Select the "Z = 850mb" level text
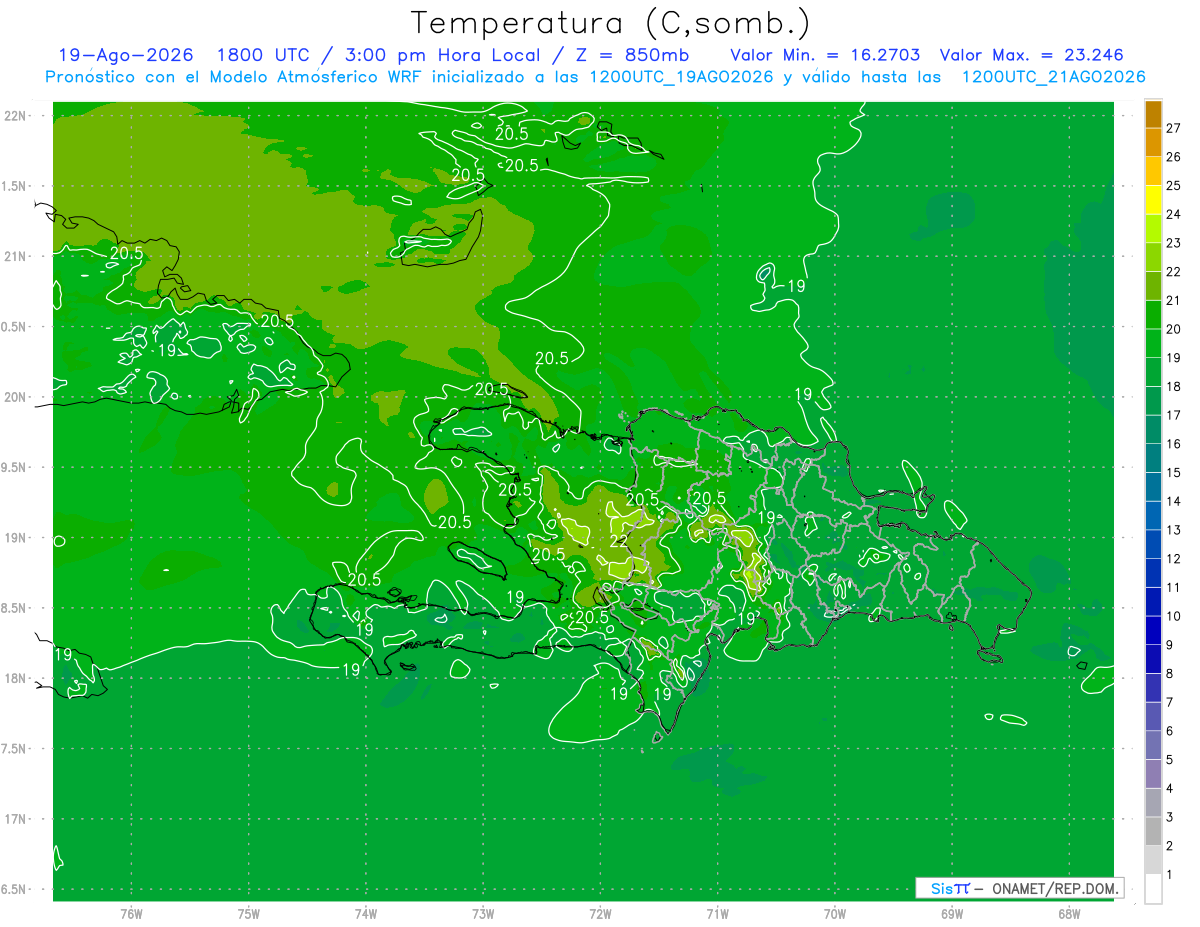 click(633, 55)
